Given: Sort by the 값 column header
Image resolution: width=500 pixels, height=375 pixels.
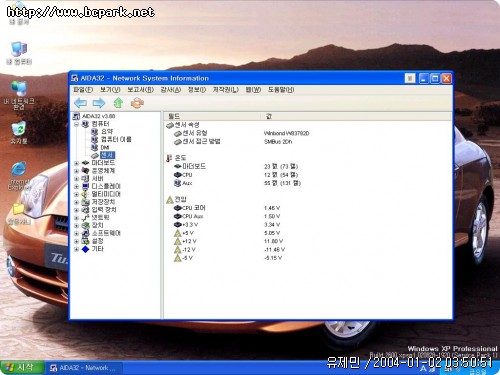Looking at the screenshot, I should [x=355, y=116].
